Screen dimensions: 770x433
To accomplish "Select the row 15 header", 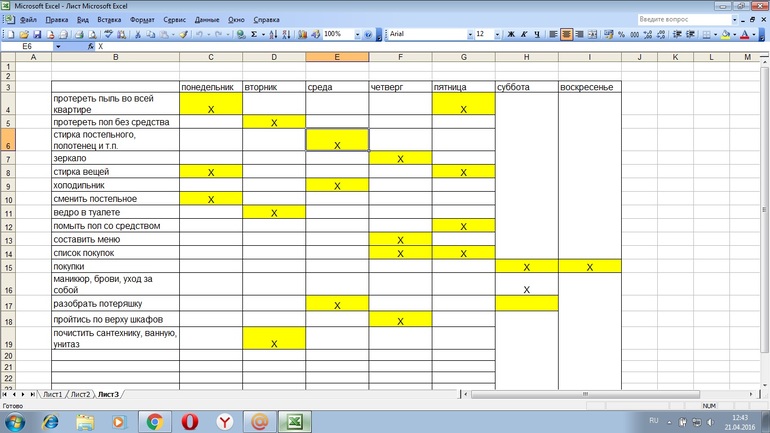I will coord(8,267).
